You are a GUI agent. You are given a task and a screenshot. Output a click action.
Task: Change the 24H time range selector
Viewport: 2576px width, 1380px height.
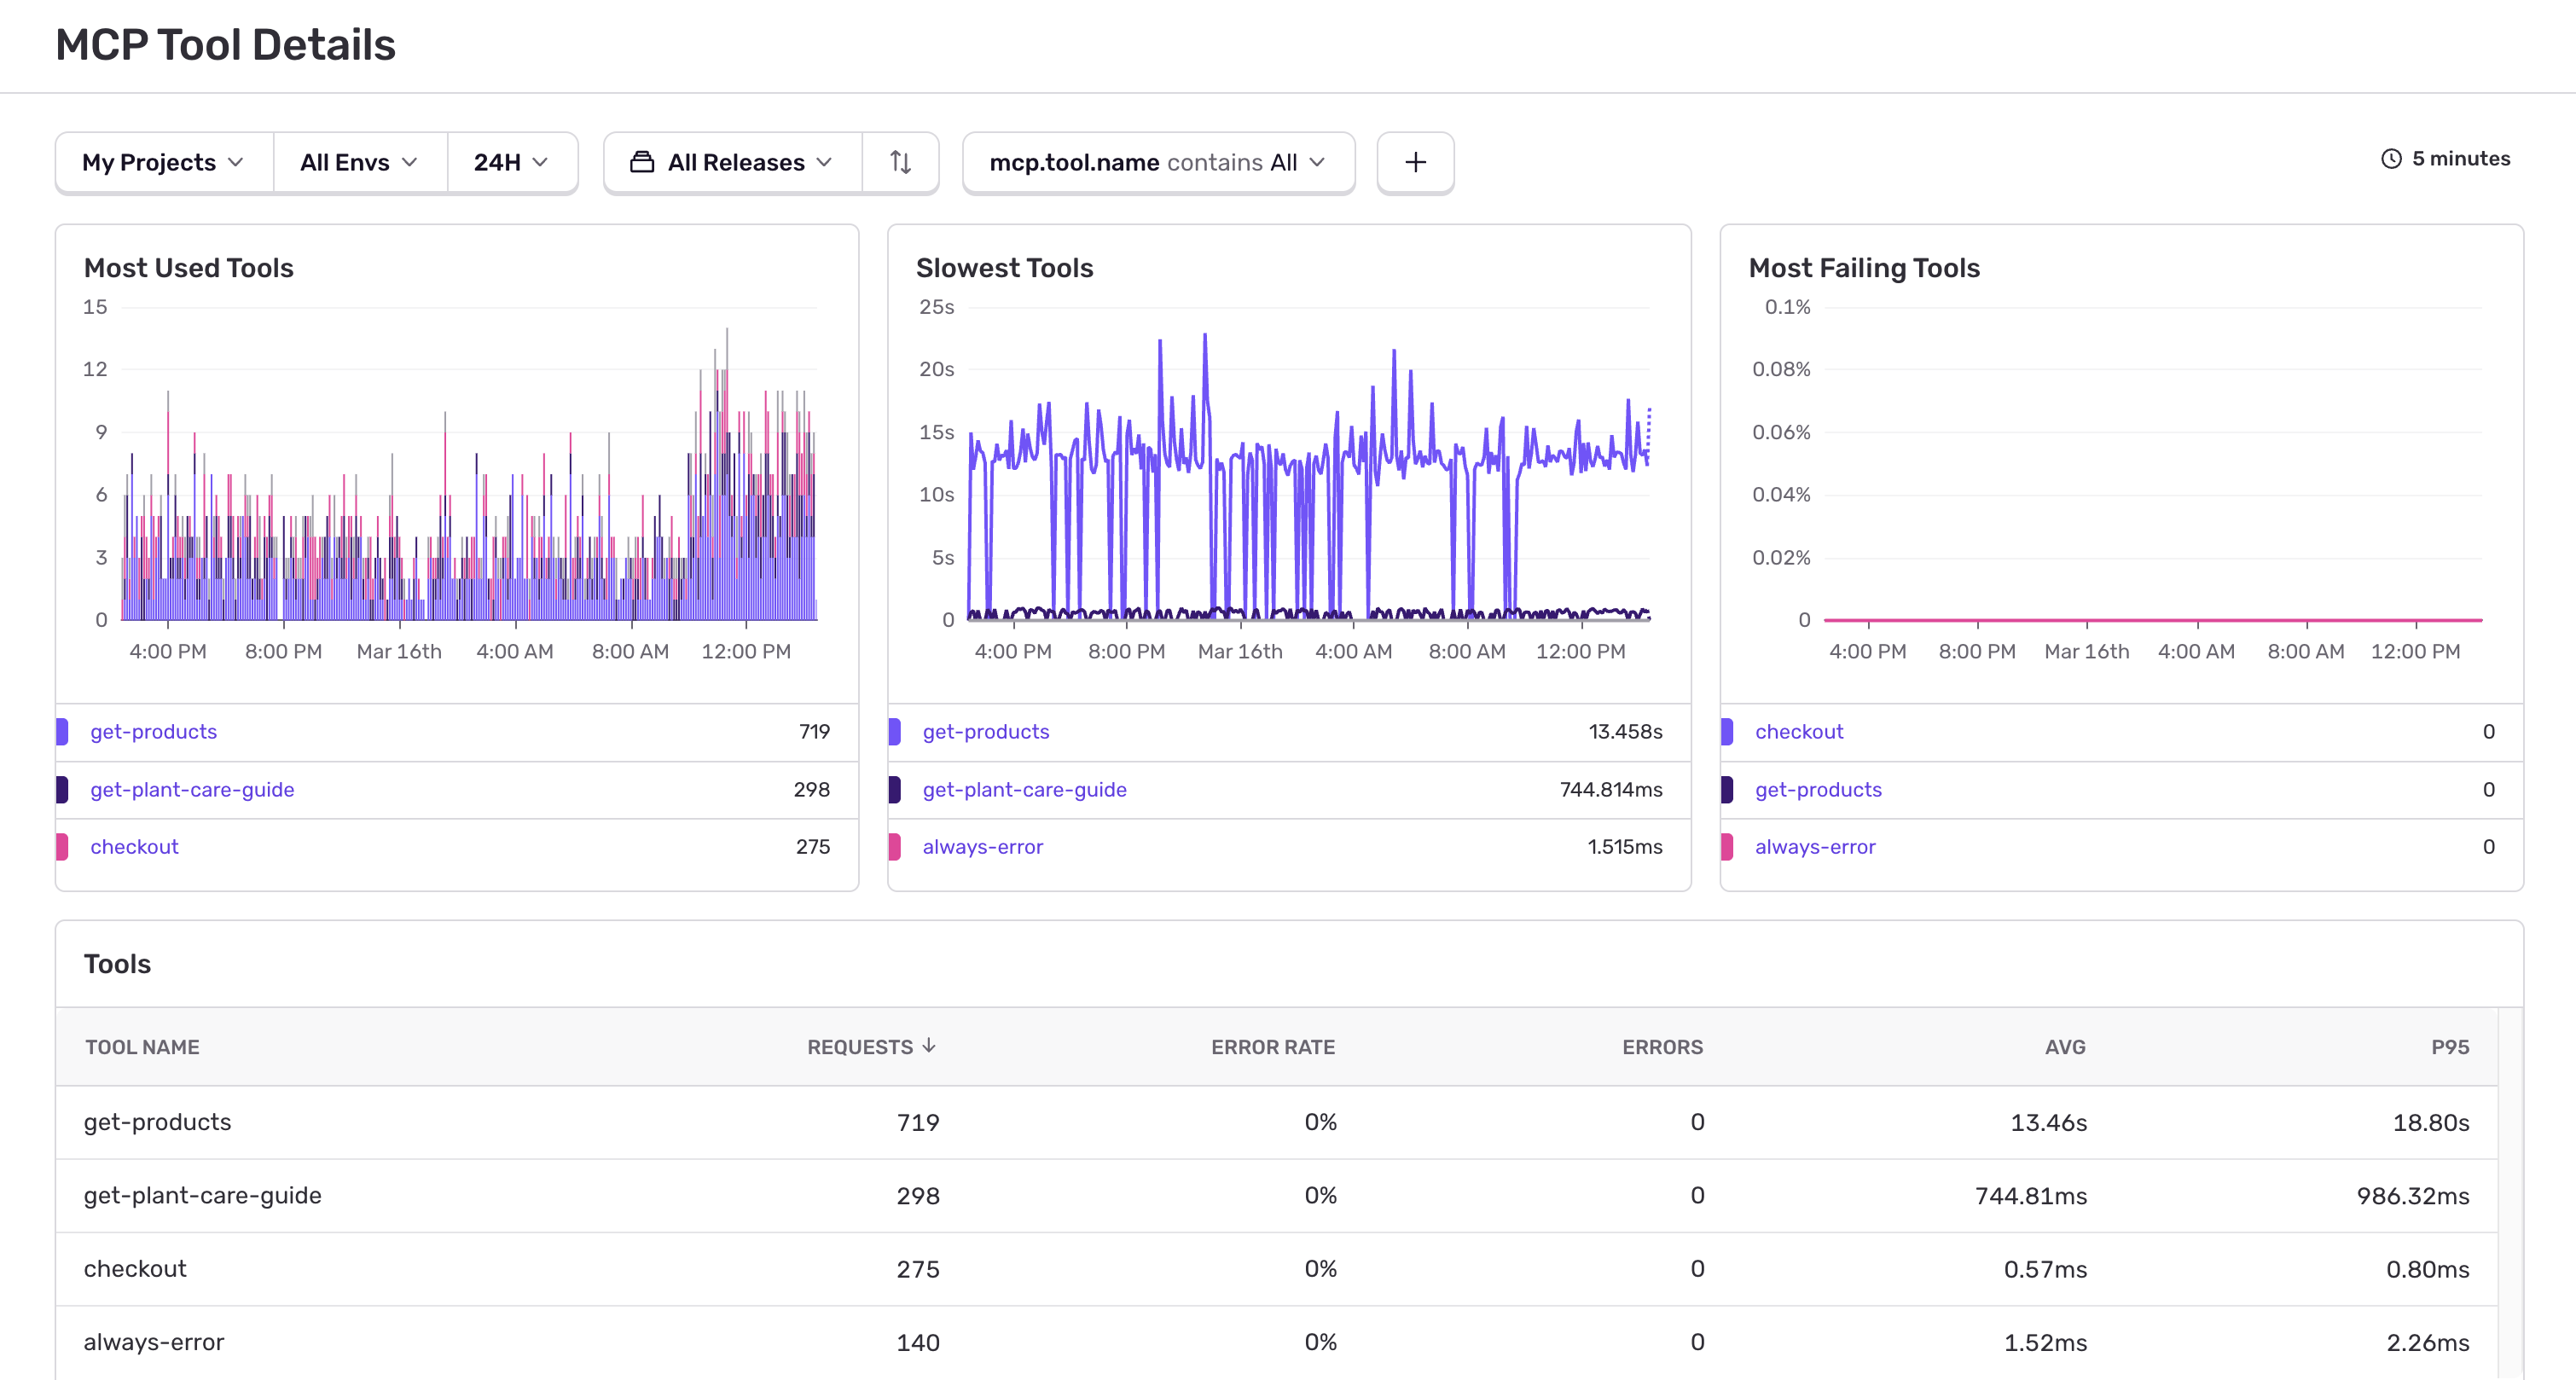pyautogui.click(x=512, y=162)
